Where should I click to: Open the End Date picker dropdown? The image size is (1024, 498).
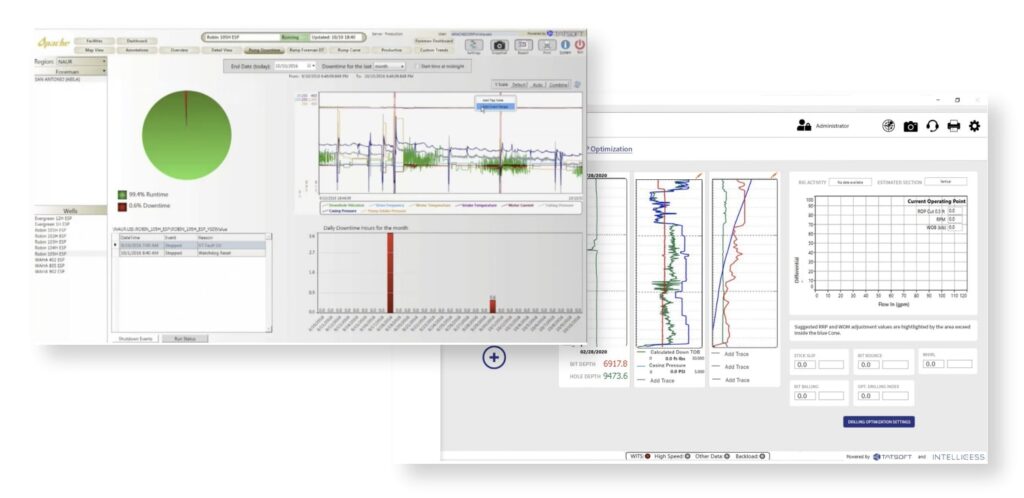click(x=311, y=66)
